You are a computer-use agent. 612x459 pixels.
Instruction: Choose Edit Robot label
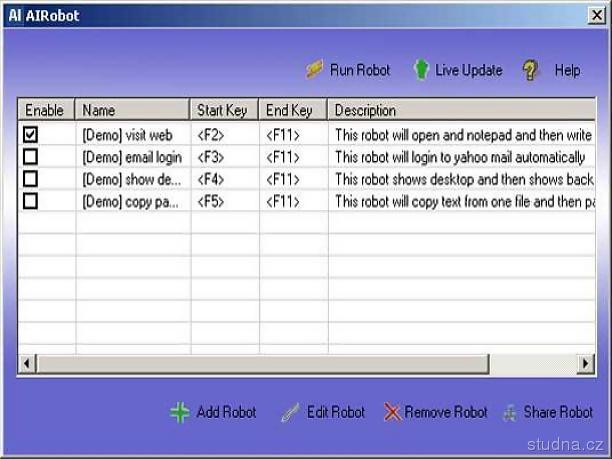tap(336, 412)
